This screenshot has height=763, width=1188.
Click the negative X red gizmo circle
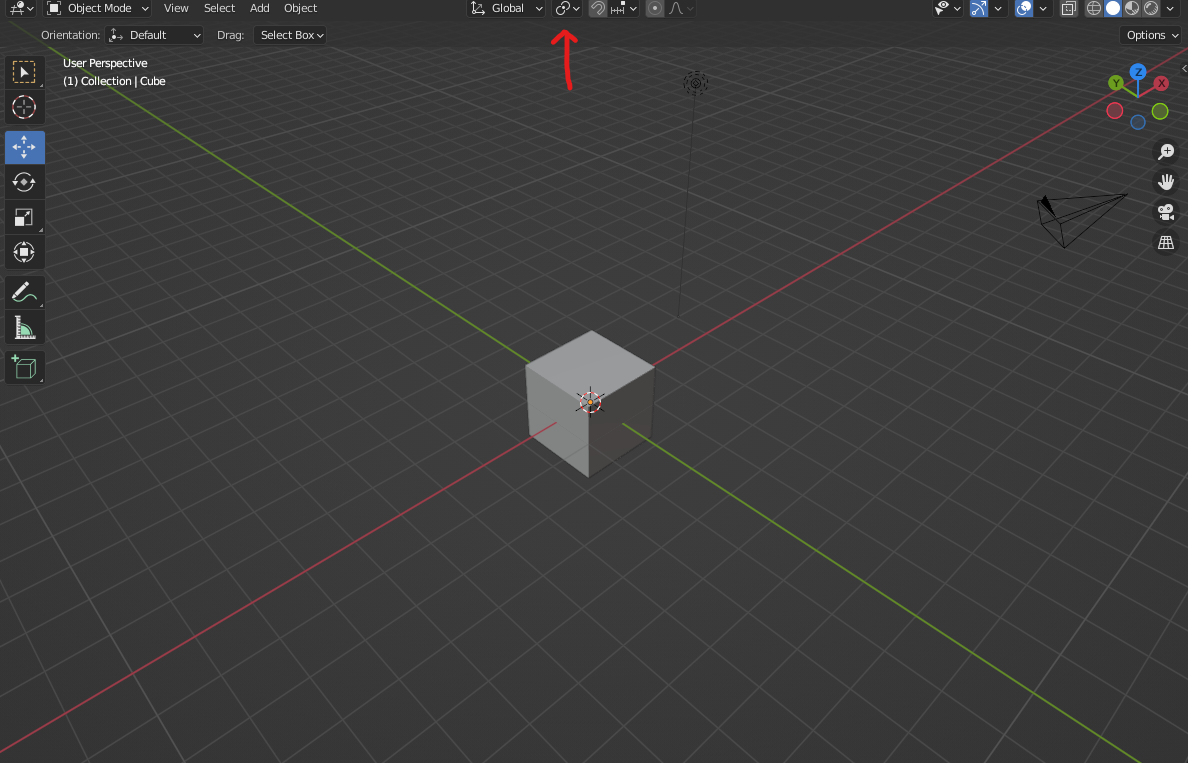1115,111
